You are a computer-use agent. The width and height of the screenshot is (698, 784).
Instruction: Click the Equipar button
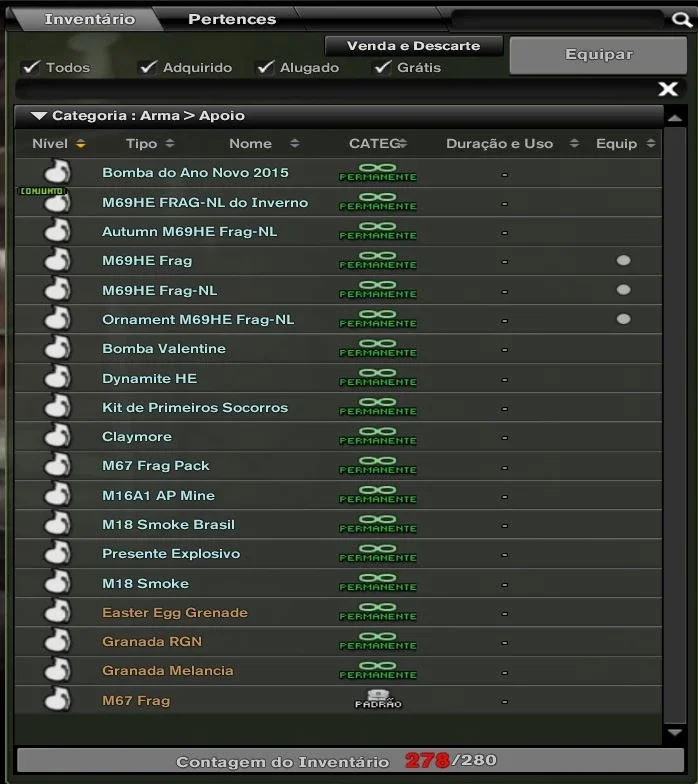[x=598, y=55]
